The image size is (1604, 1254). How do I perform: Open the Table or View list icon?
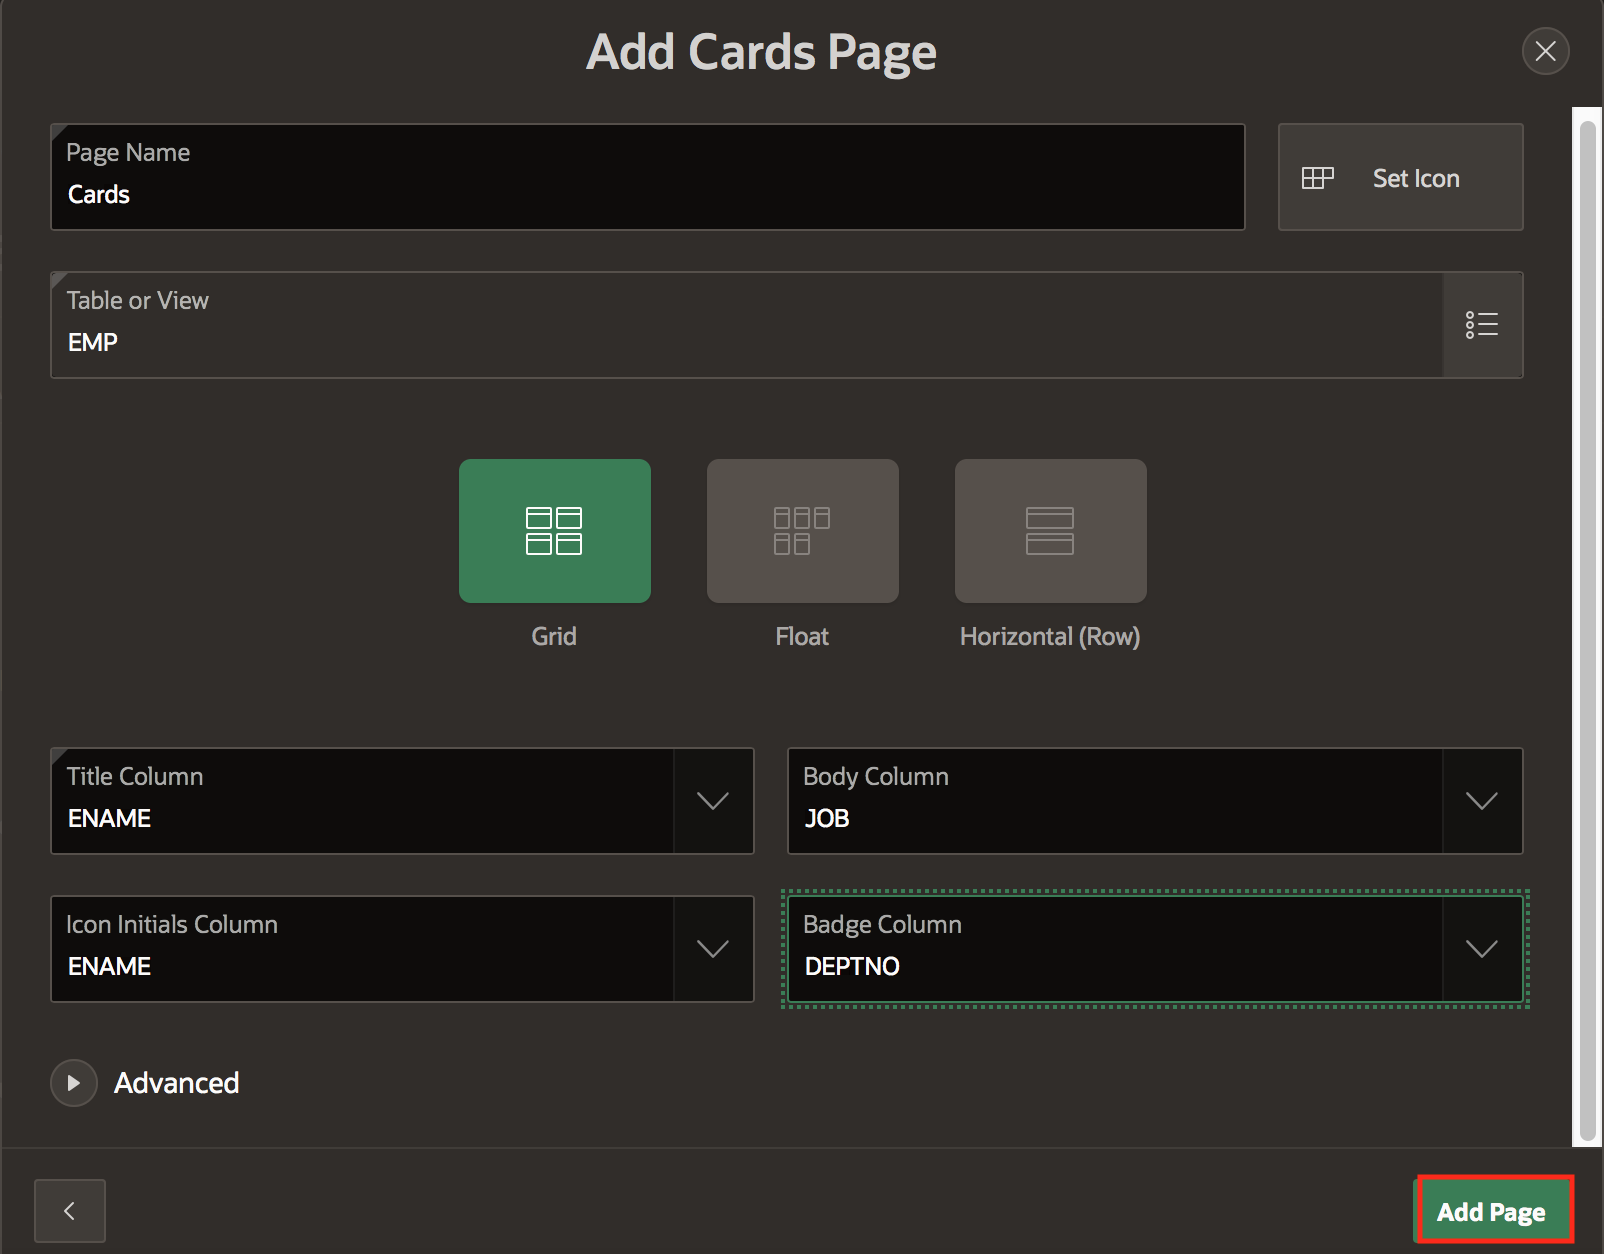(x=1482, y=325)
